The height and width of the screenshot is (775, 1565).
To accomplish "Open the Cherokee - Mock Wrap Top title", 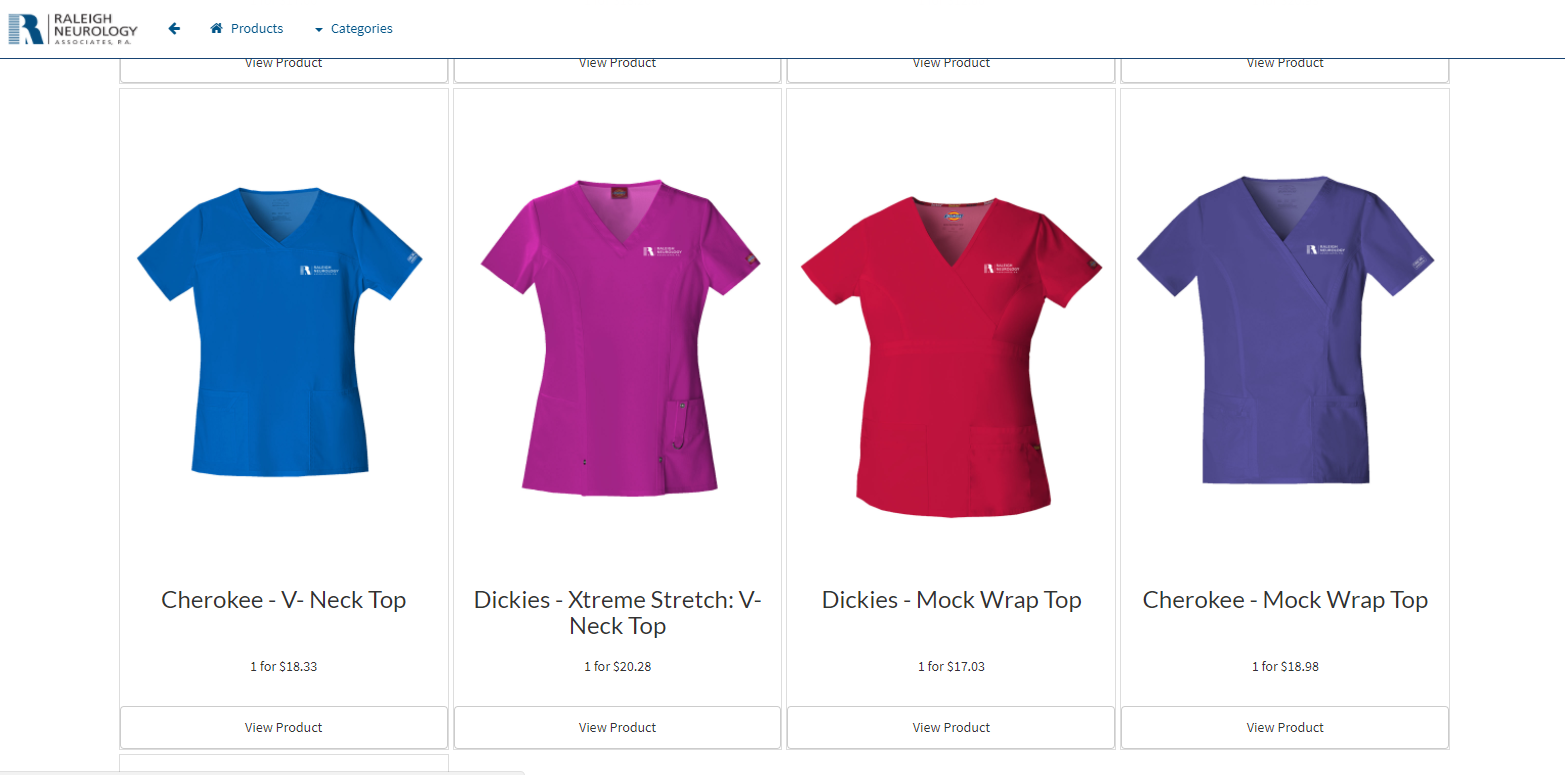I will [1285, 600].
